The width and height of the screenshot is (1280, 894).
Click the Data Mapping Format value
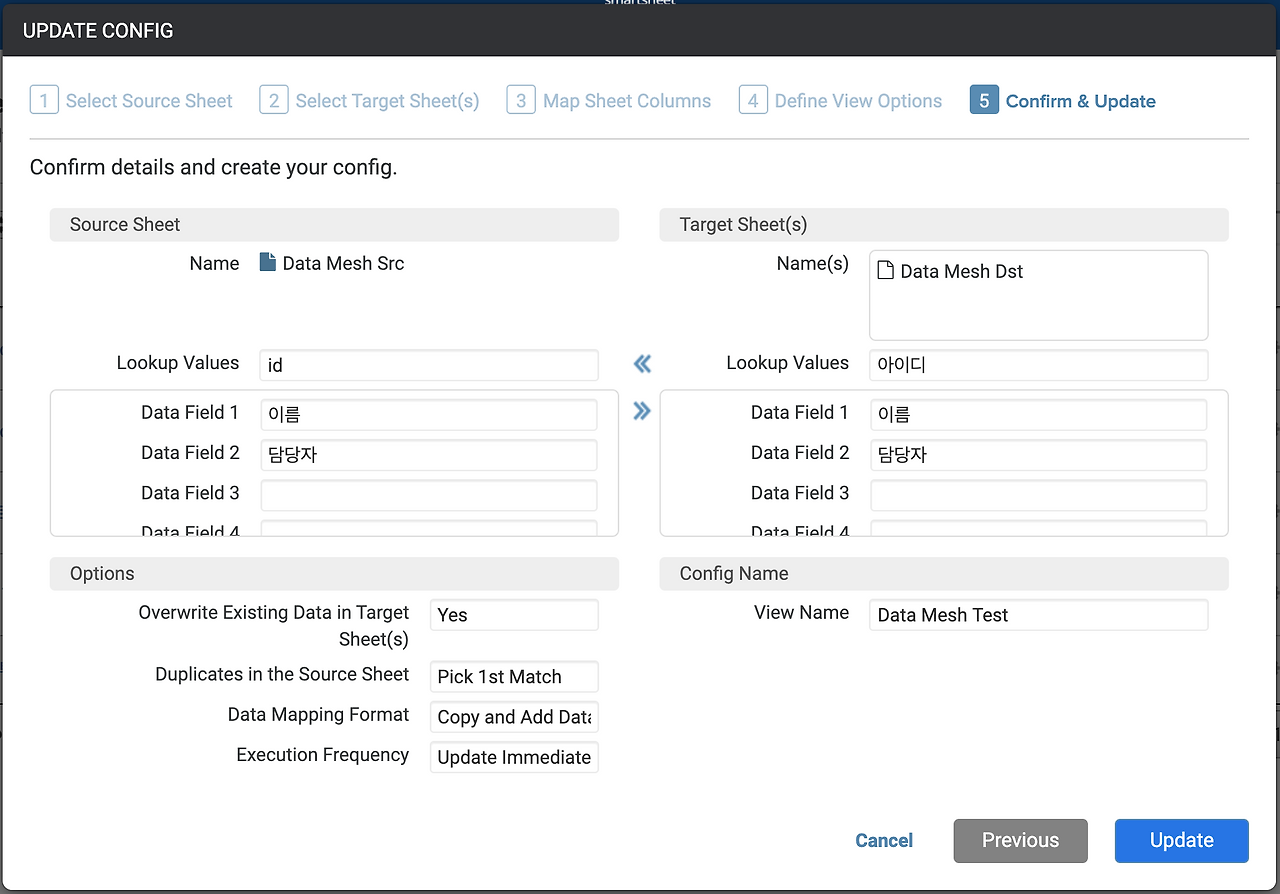[514, 717]
